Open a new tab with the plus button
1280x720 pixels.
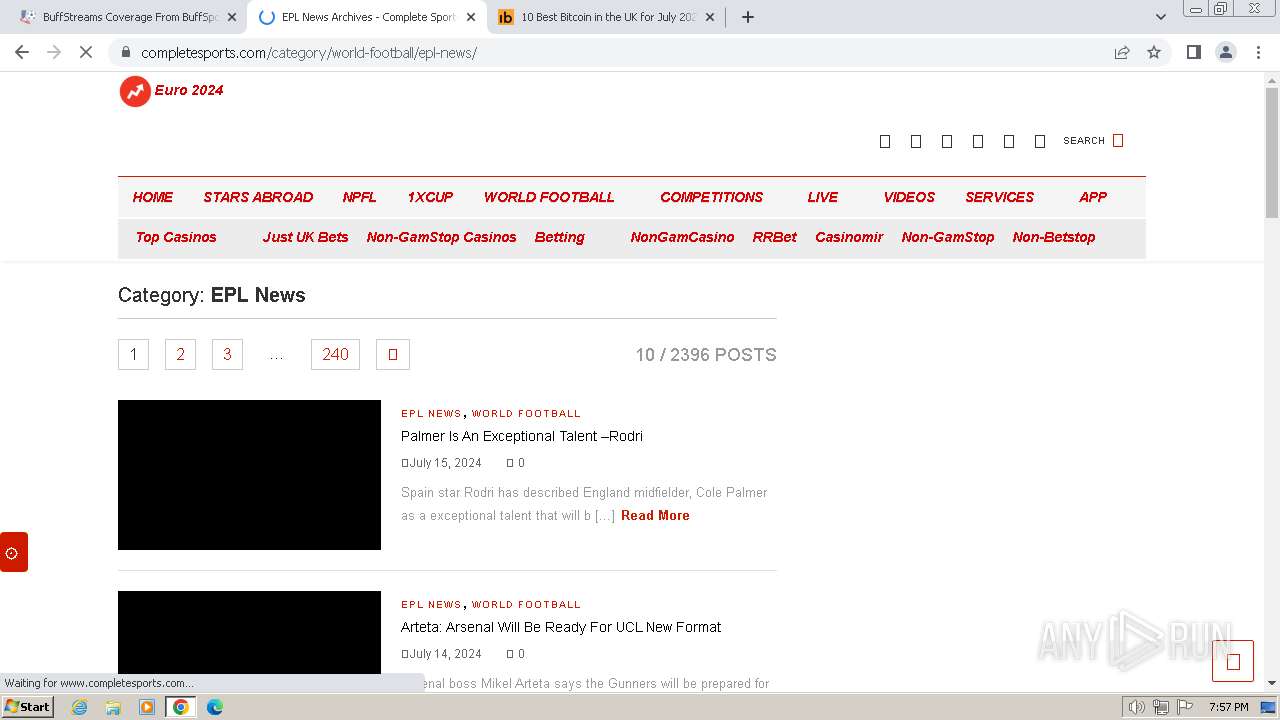(x=747, y=17)
